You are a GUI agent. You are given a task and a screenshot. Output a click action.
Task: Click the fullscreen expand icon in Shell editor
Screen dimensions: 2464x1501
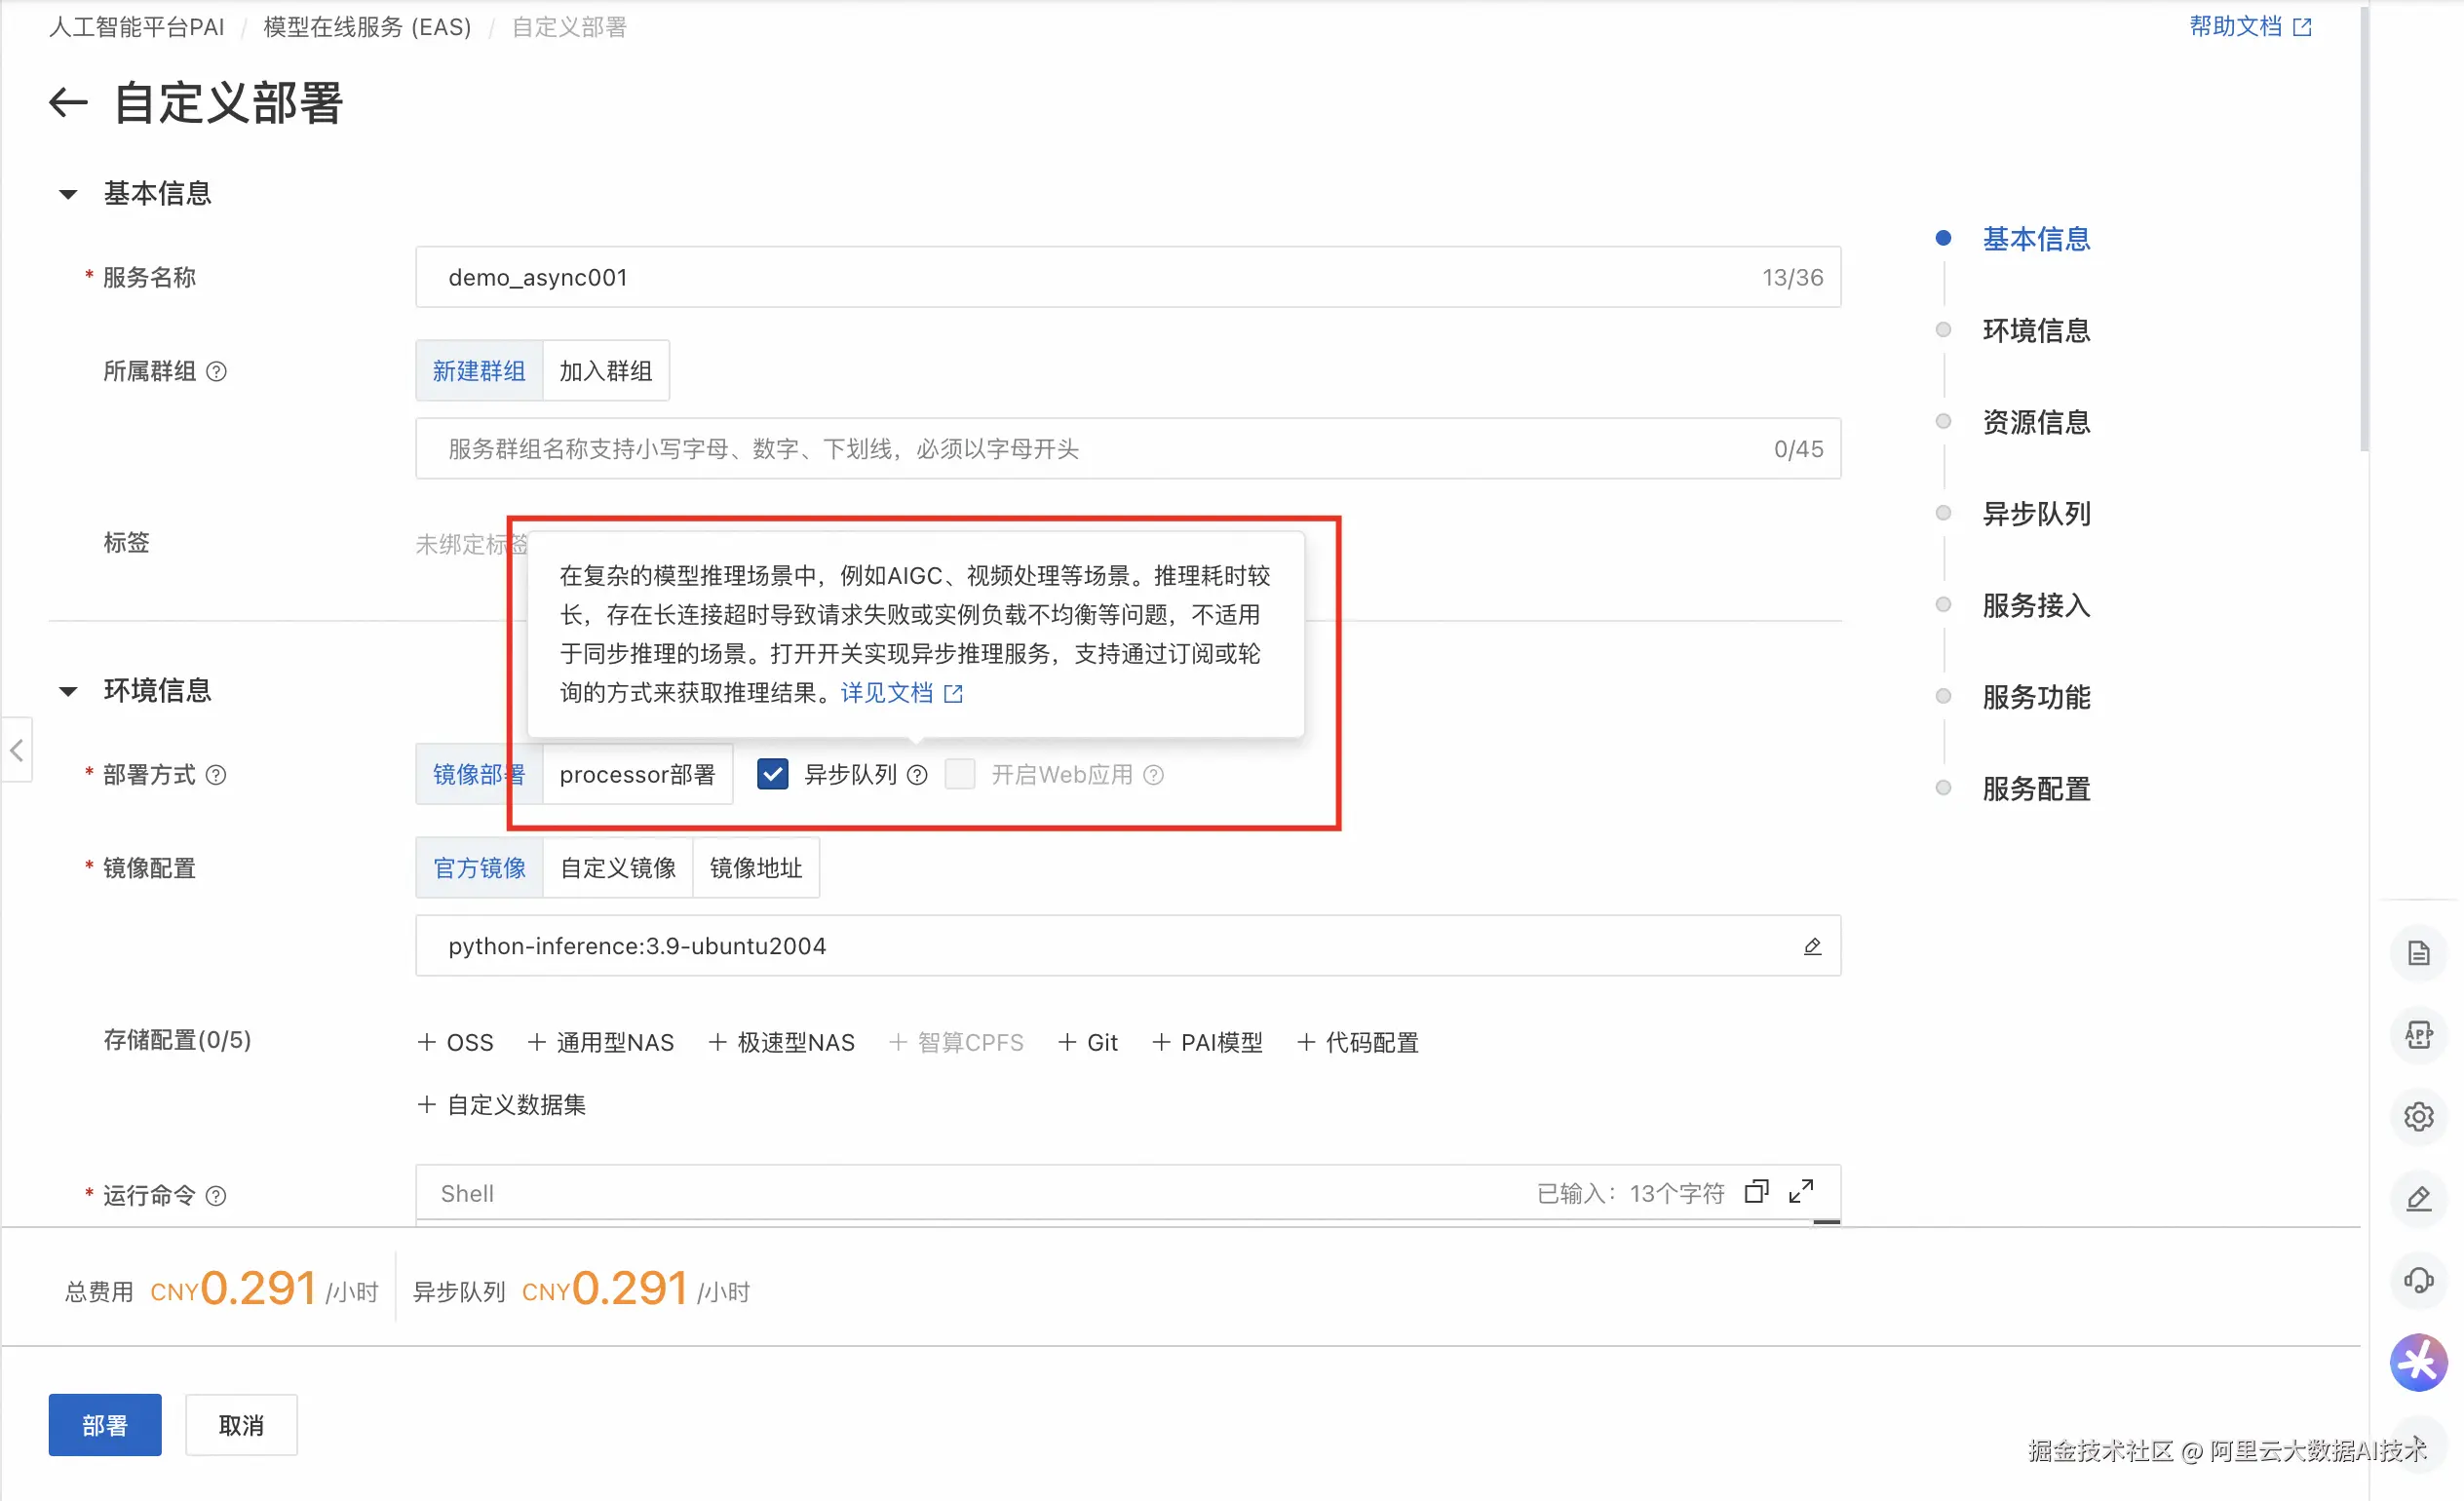click(1800, 1192)
